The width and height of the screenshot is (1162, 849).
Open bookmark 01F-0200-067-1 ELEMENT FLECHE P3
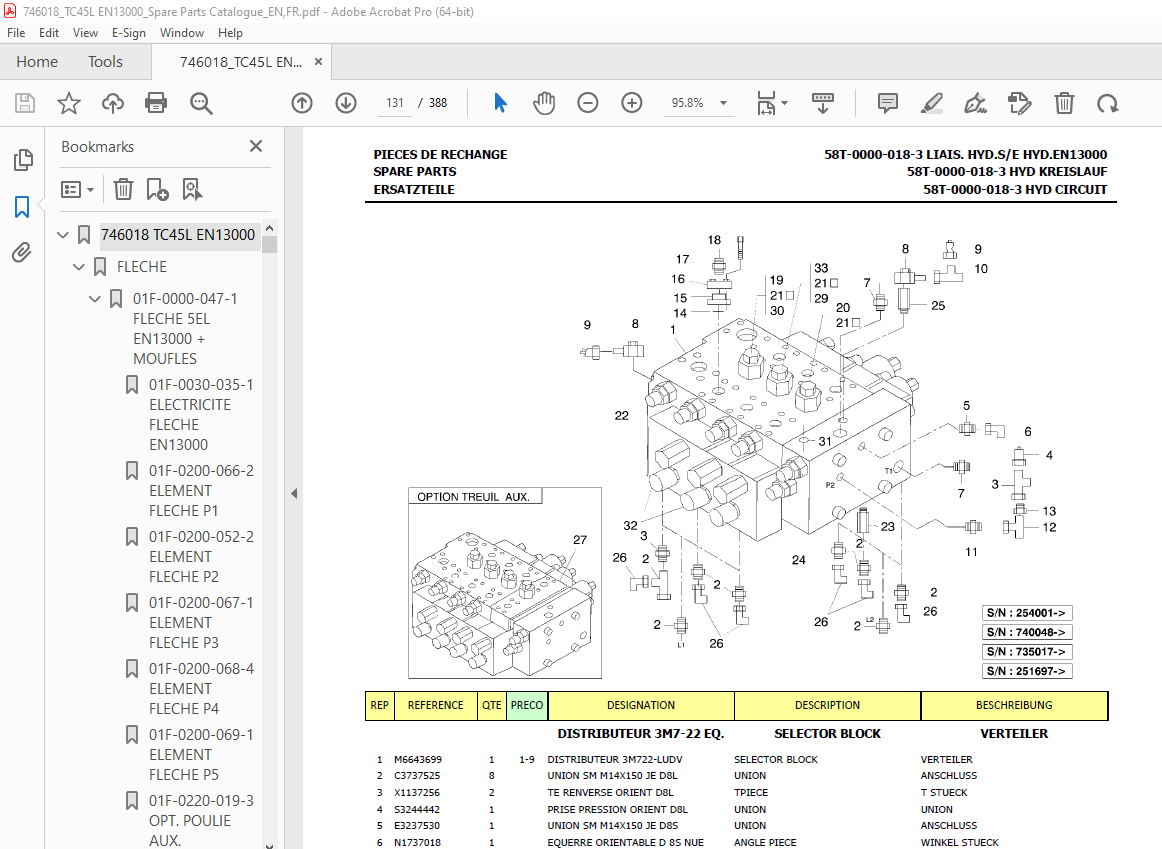[x=201, y=622]
